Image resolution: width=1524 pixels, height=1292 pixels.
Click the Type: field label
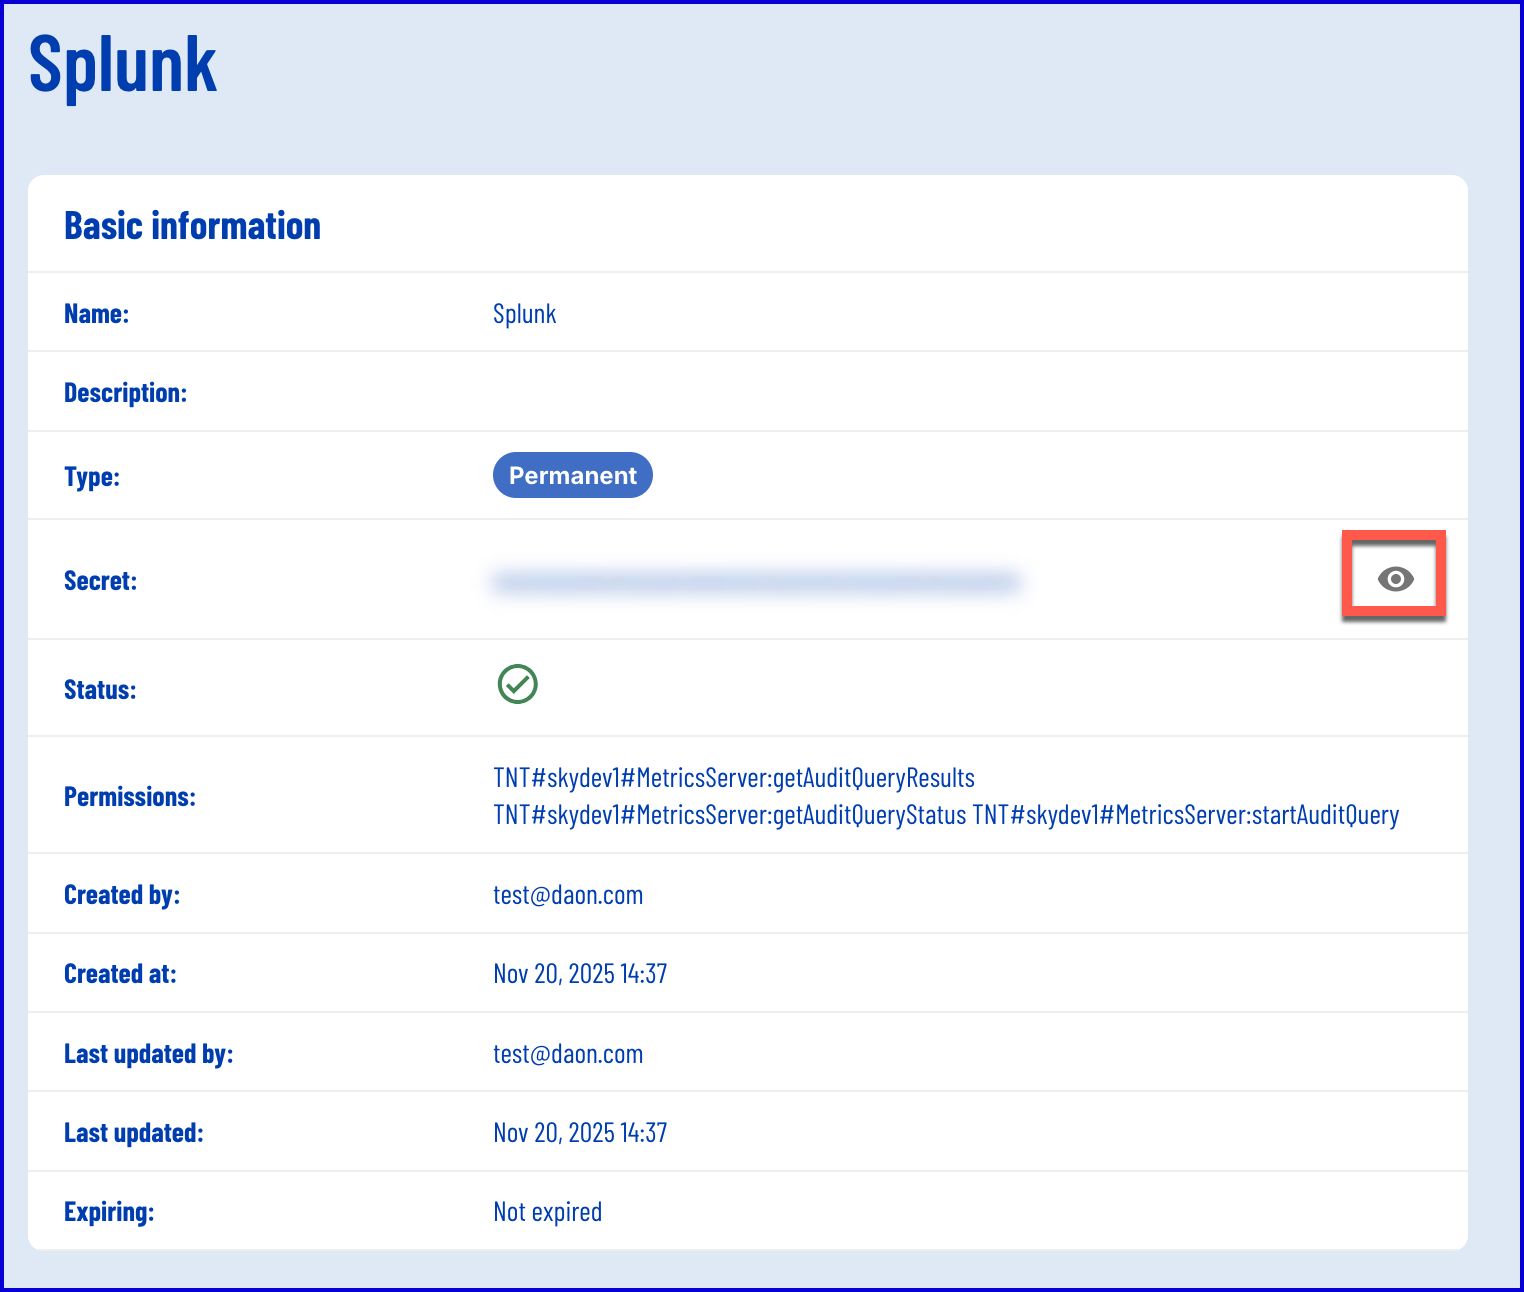pos(92,477)
